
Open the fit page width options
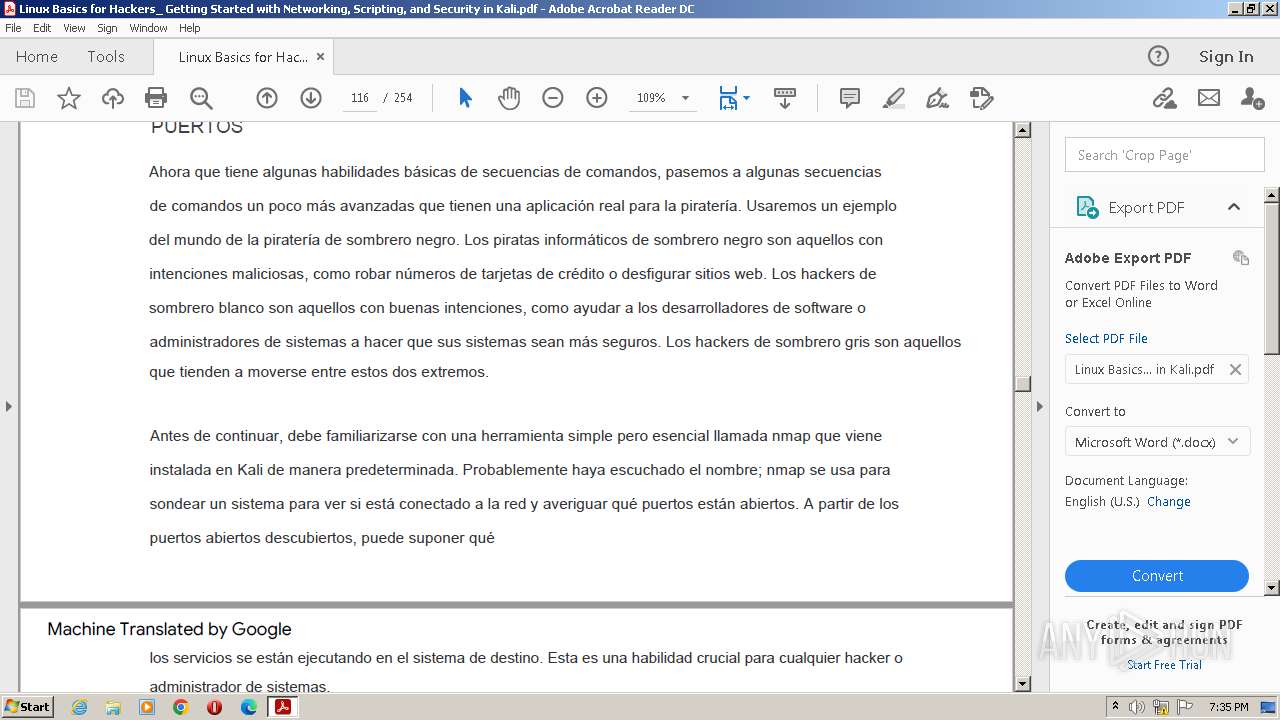point(734,98)
